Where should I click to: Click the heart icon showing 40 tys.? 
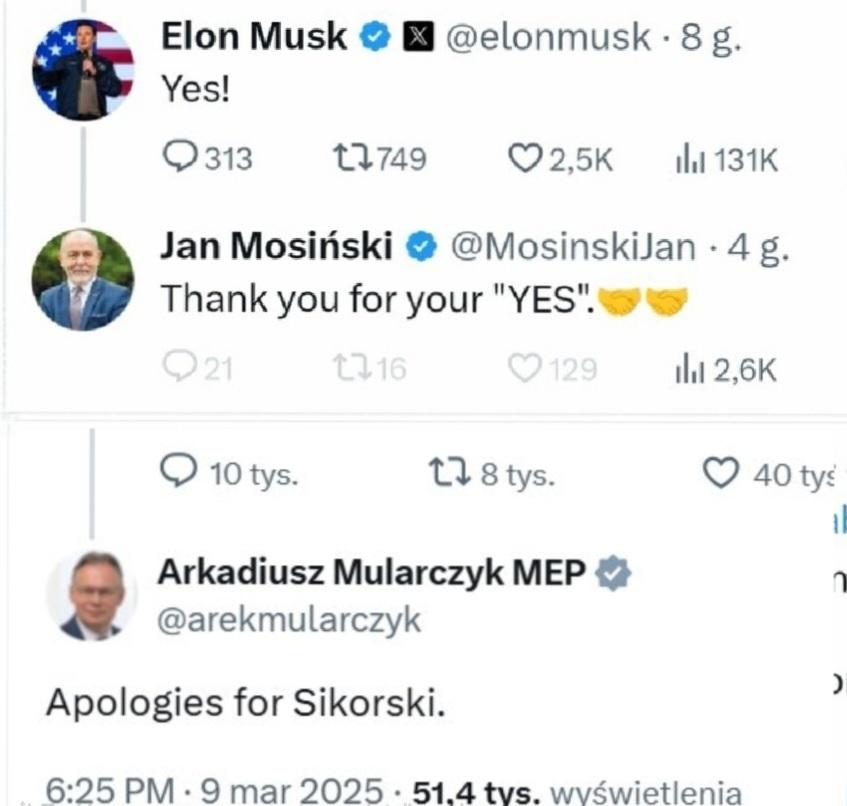[x=721, y=473]
